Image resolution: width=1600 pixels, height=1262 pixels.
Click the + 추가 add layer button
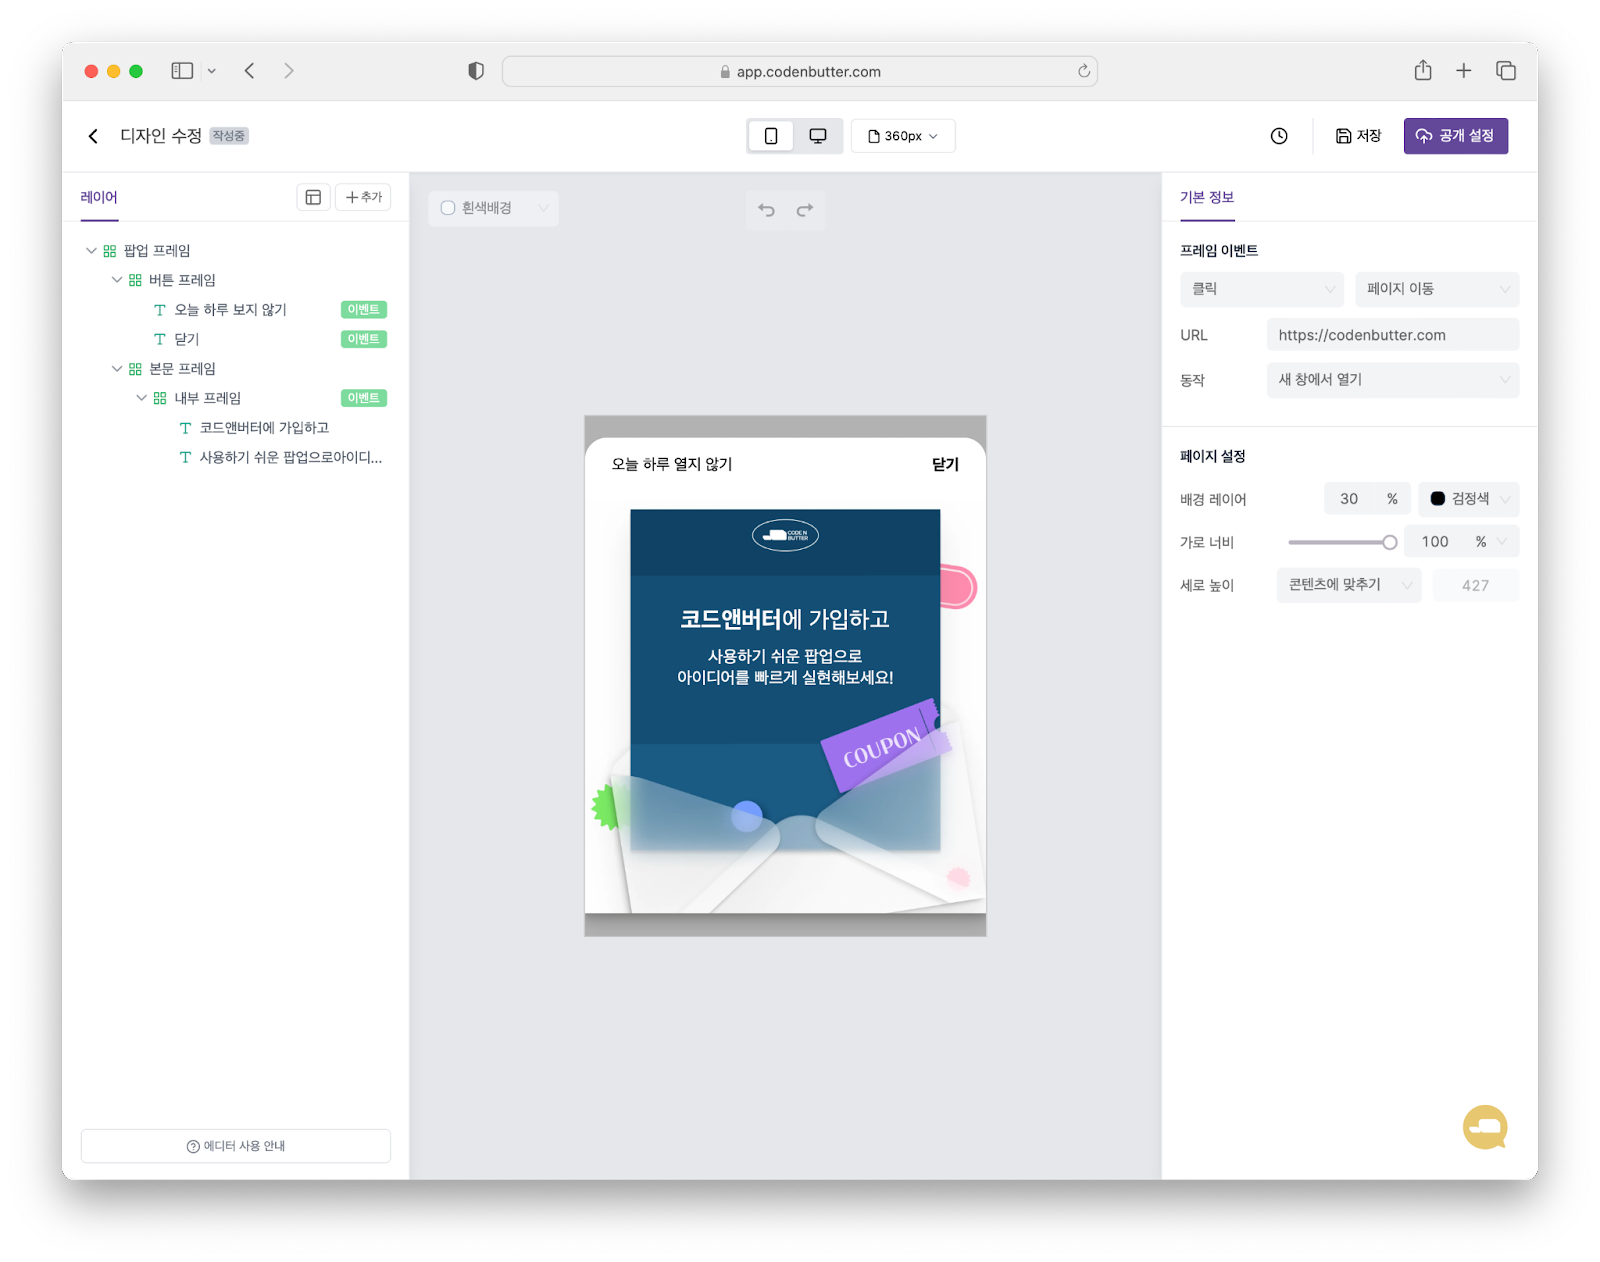[x=363, y=197]
